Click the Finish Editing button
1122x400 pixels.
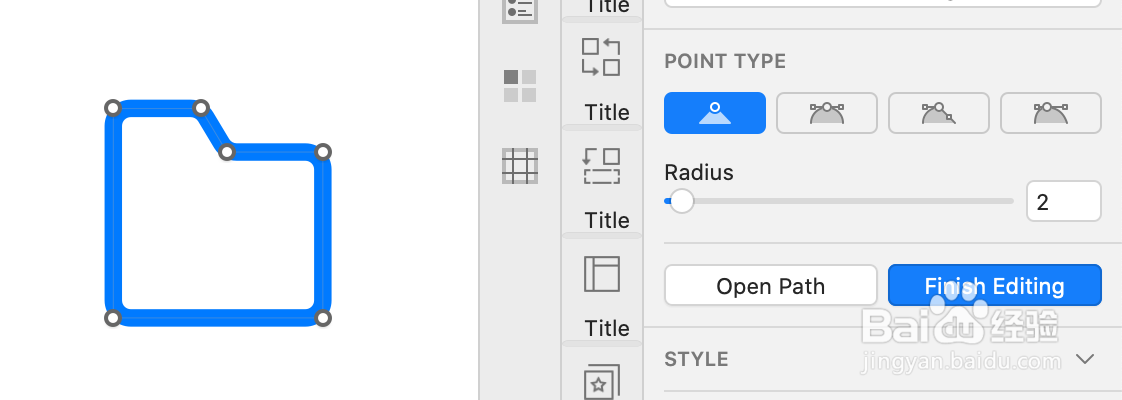pos(995,286)
